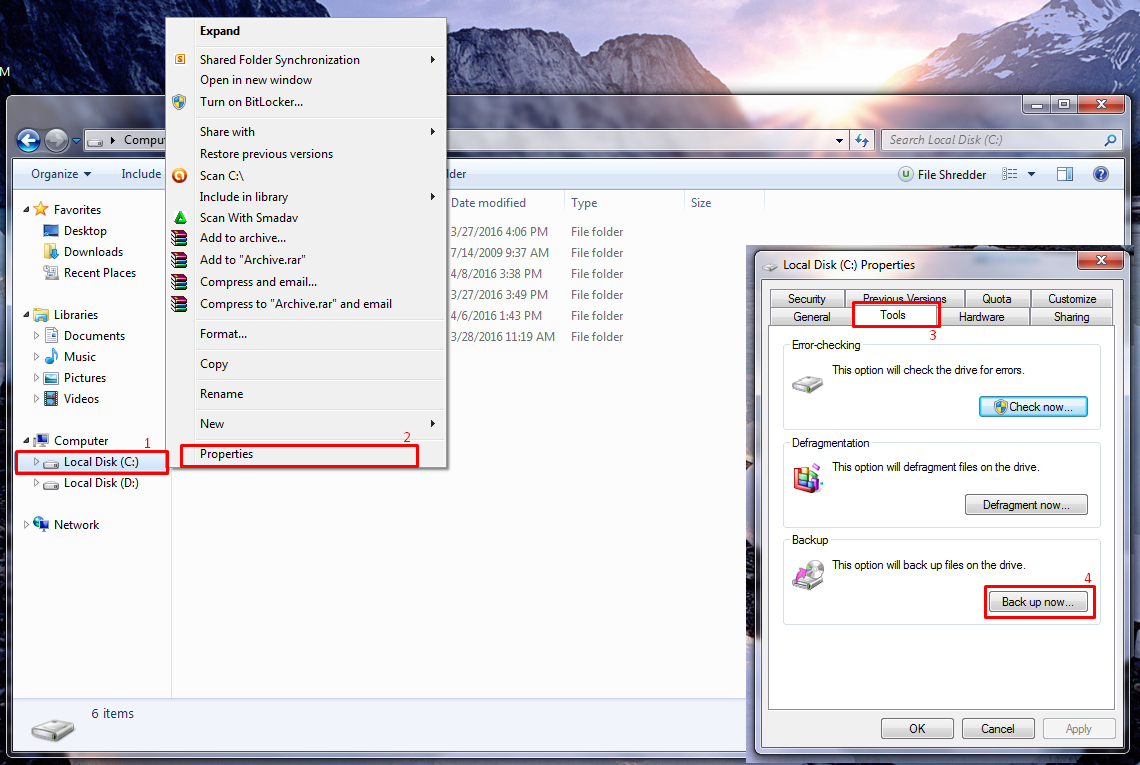Close the Local Disk (C:) Properties dialog
Viewport: 1140px width, 765px height.
[1101, 260]
